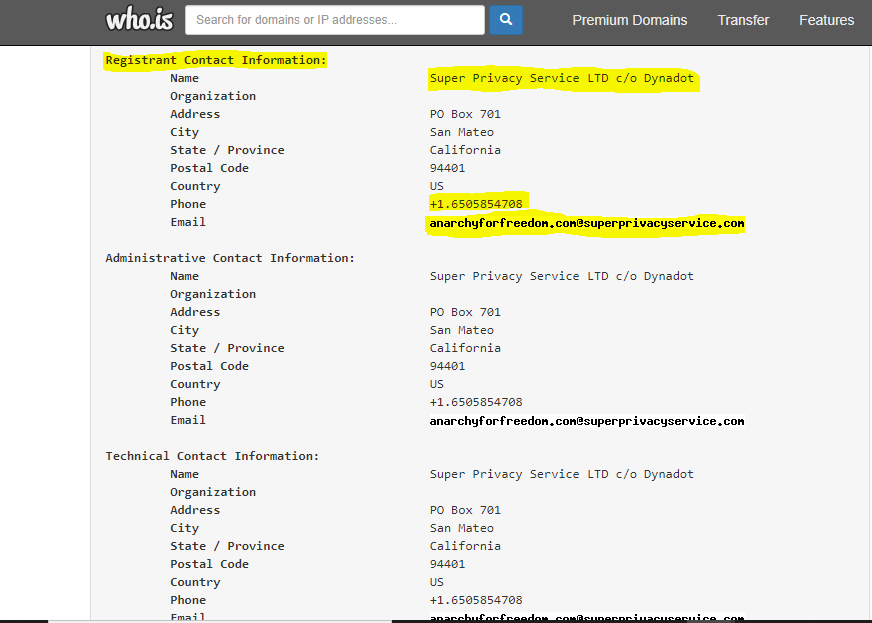The height and width of the screenshot is (623, 872).
Task: Select the administrative contact name value
Action: 562,276
